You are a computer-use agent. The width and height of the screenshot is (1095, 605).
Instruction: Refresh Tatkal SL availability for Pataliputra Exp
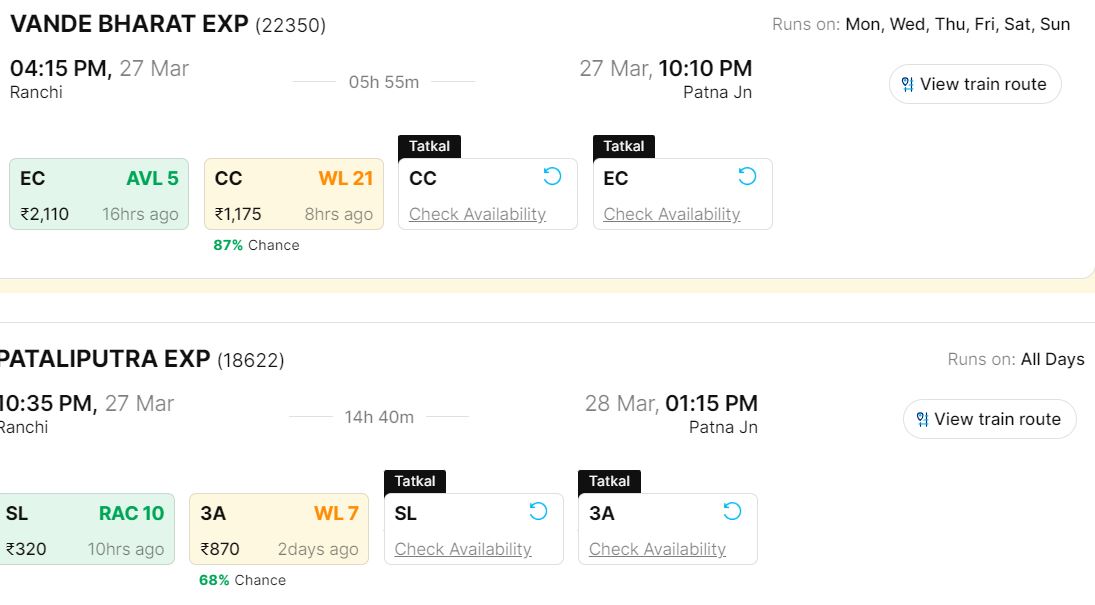(538, 512)
